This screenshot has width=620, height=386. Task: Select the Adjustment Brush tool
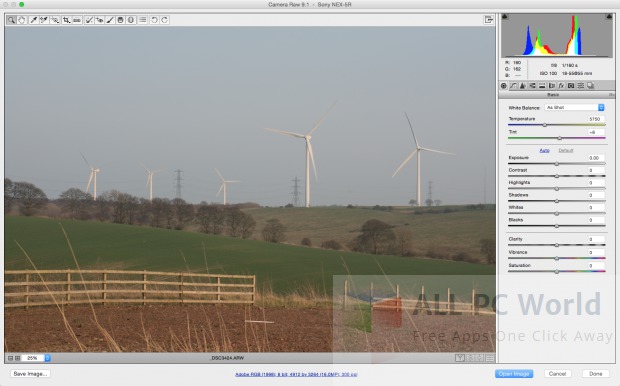click(110, 20)
